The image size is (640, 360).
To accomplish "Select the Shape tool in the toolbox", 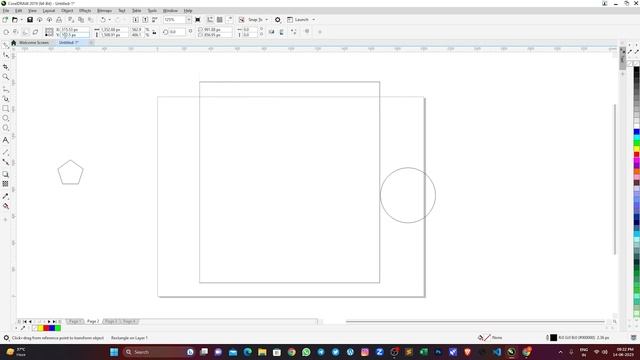I will 5,55.
